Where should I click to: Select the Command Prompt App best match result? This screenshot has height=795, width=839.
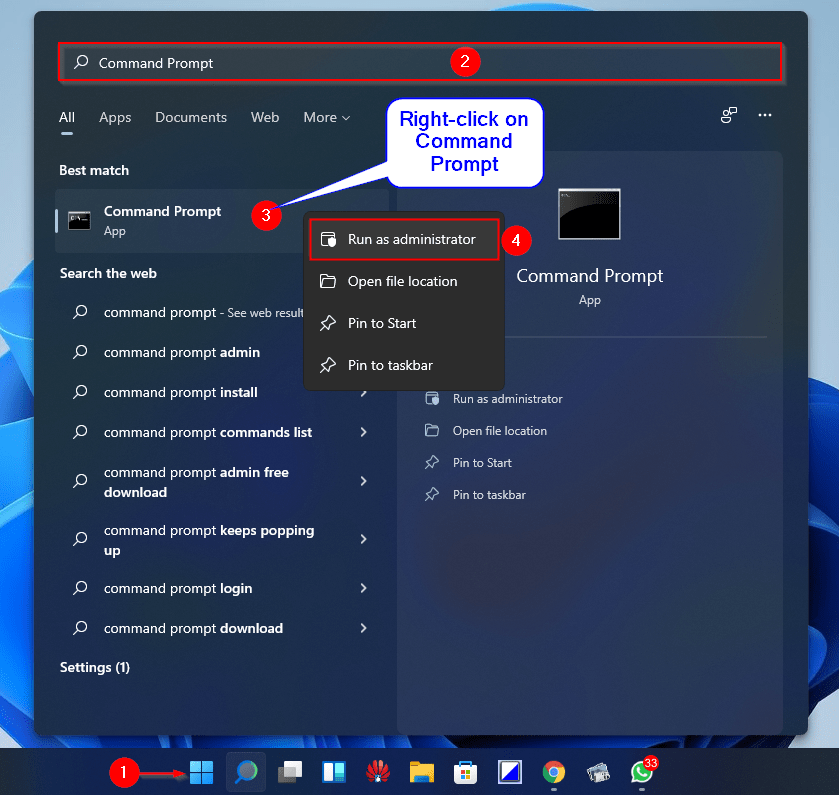pos(179,221)
